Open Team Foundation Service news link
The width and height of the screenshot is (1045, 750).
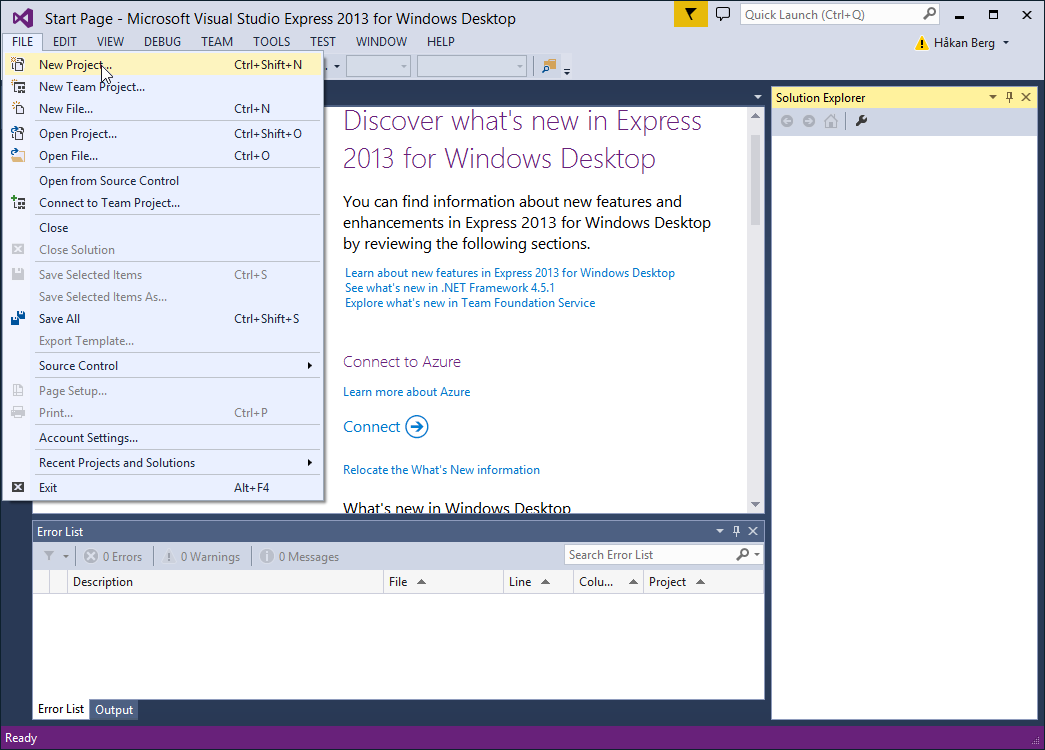[470, 303]
